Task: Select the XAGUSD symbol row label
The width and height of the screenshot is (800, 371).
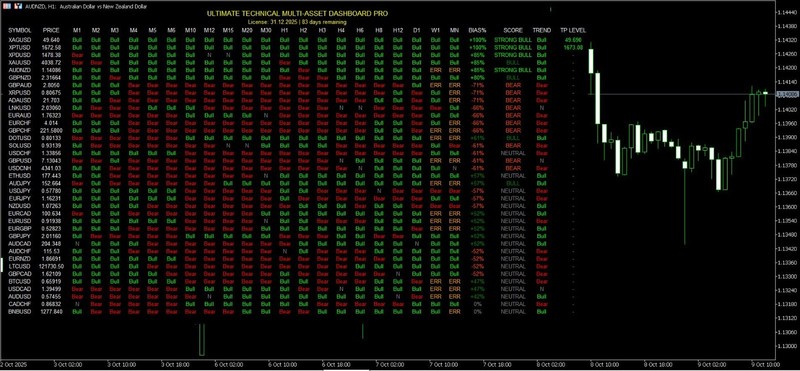Action: (x=19, y=40)
